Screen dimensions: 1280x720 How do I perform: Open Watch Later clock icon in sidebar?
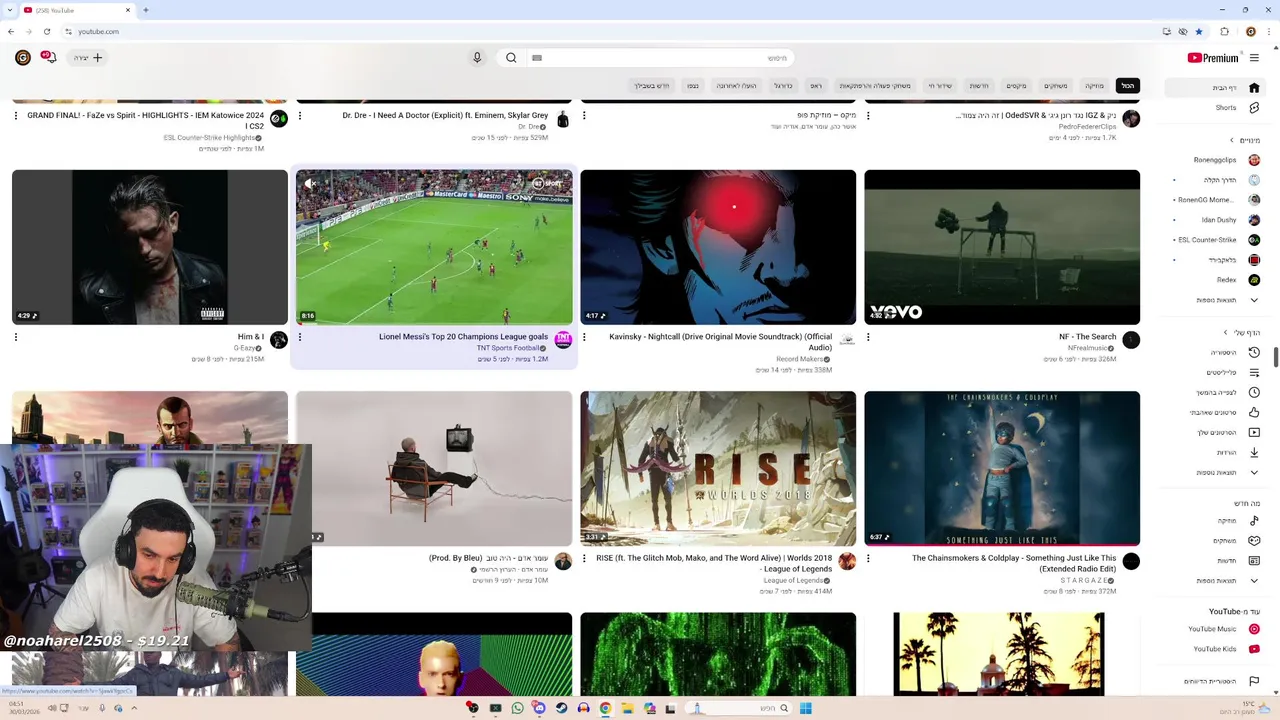coord(1254,393)
